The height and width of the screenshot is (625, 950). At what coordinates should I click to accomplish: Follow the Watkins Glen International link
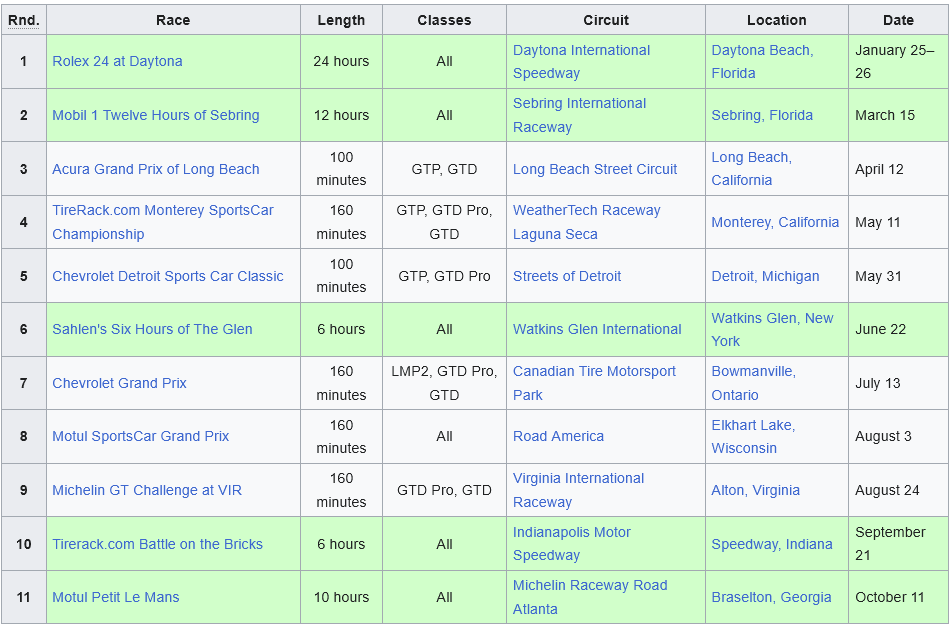click(x=597, y=329)
